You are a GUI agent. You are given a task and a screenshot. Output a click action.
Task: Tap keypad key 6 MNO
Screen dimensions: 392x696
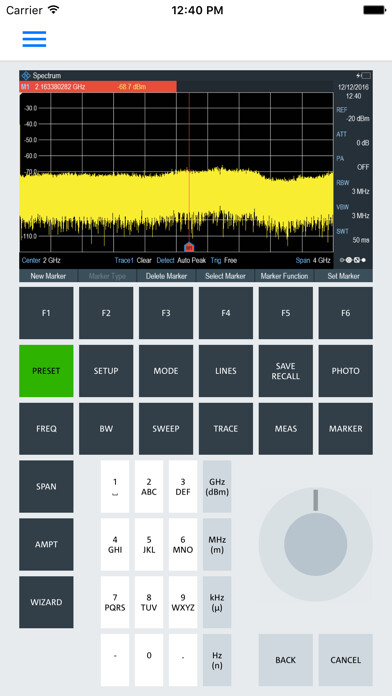coord(183,545)
